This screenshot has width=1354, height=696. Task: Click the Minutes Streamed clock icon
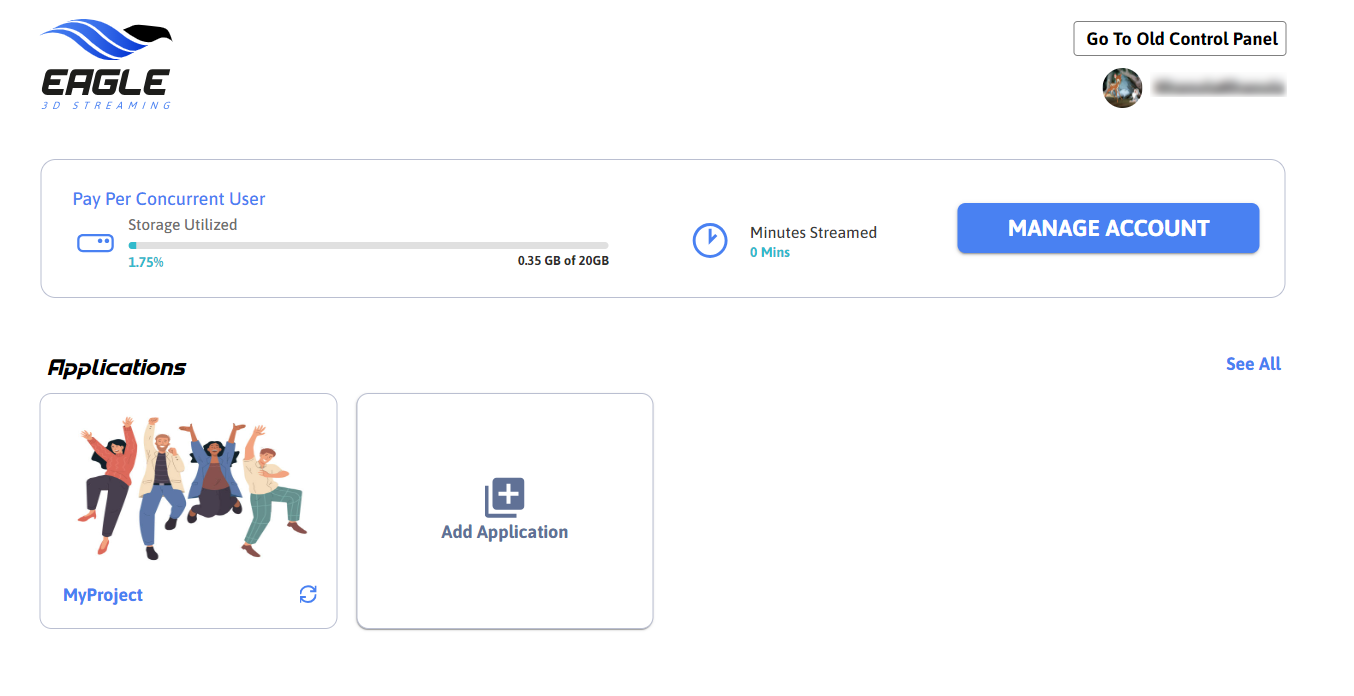710,241
